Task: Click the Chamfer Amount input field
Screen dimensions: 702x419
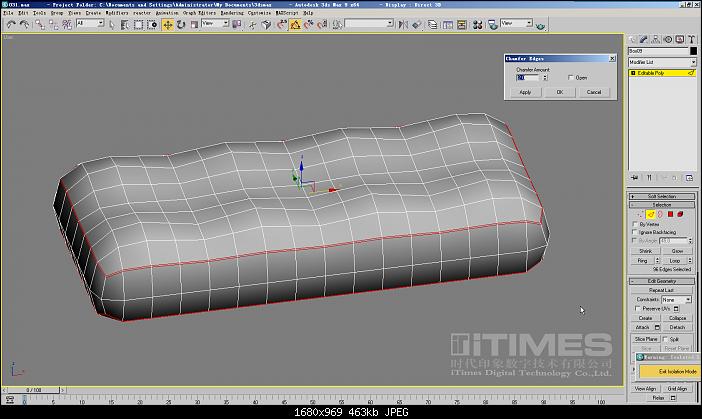Action: pos(528,77)
